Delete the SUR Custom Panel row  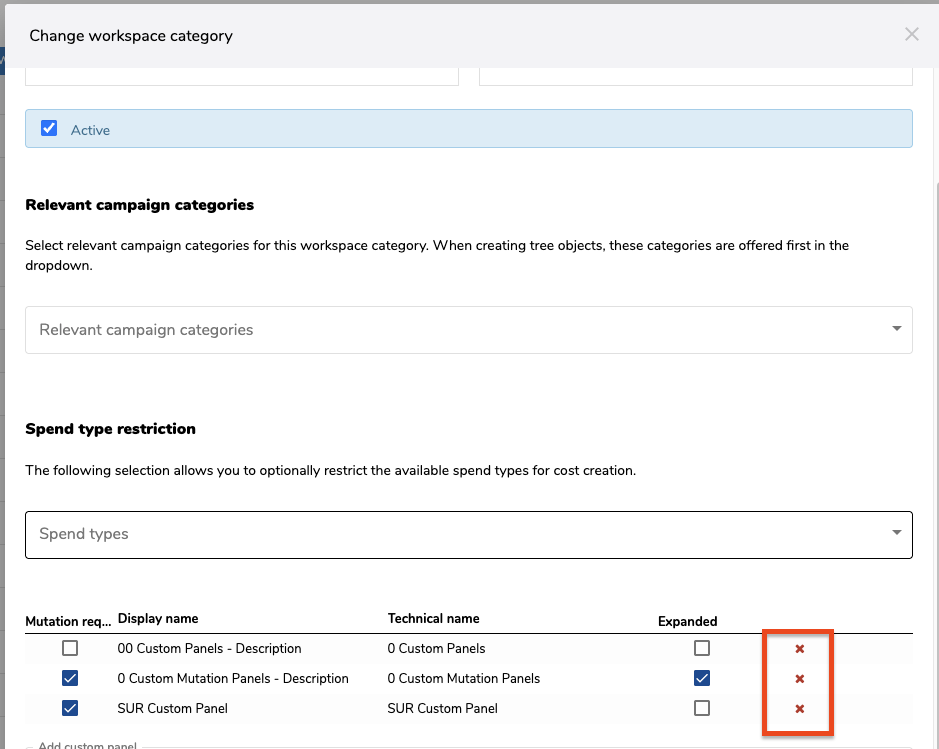click(x=799, y=709)
